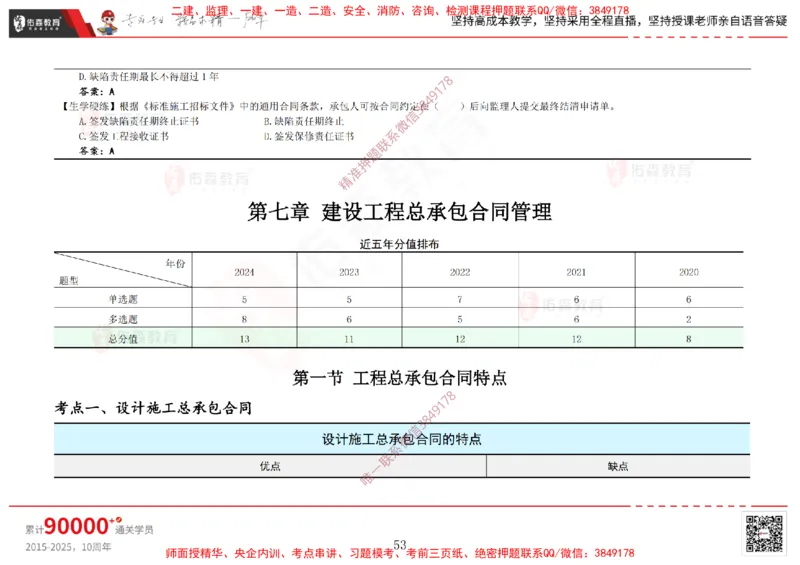Click the 缺点 column header

coord(618,466)
